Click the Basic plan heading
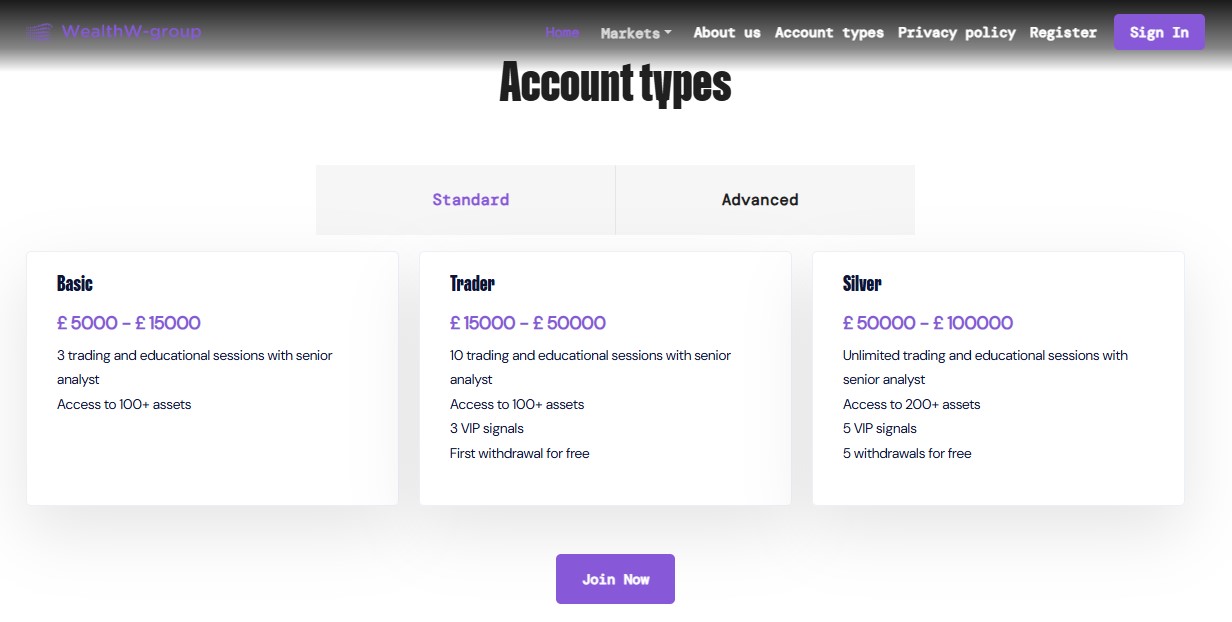 point(74,284)
